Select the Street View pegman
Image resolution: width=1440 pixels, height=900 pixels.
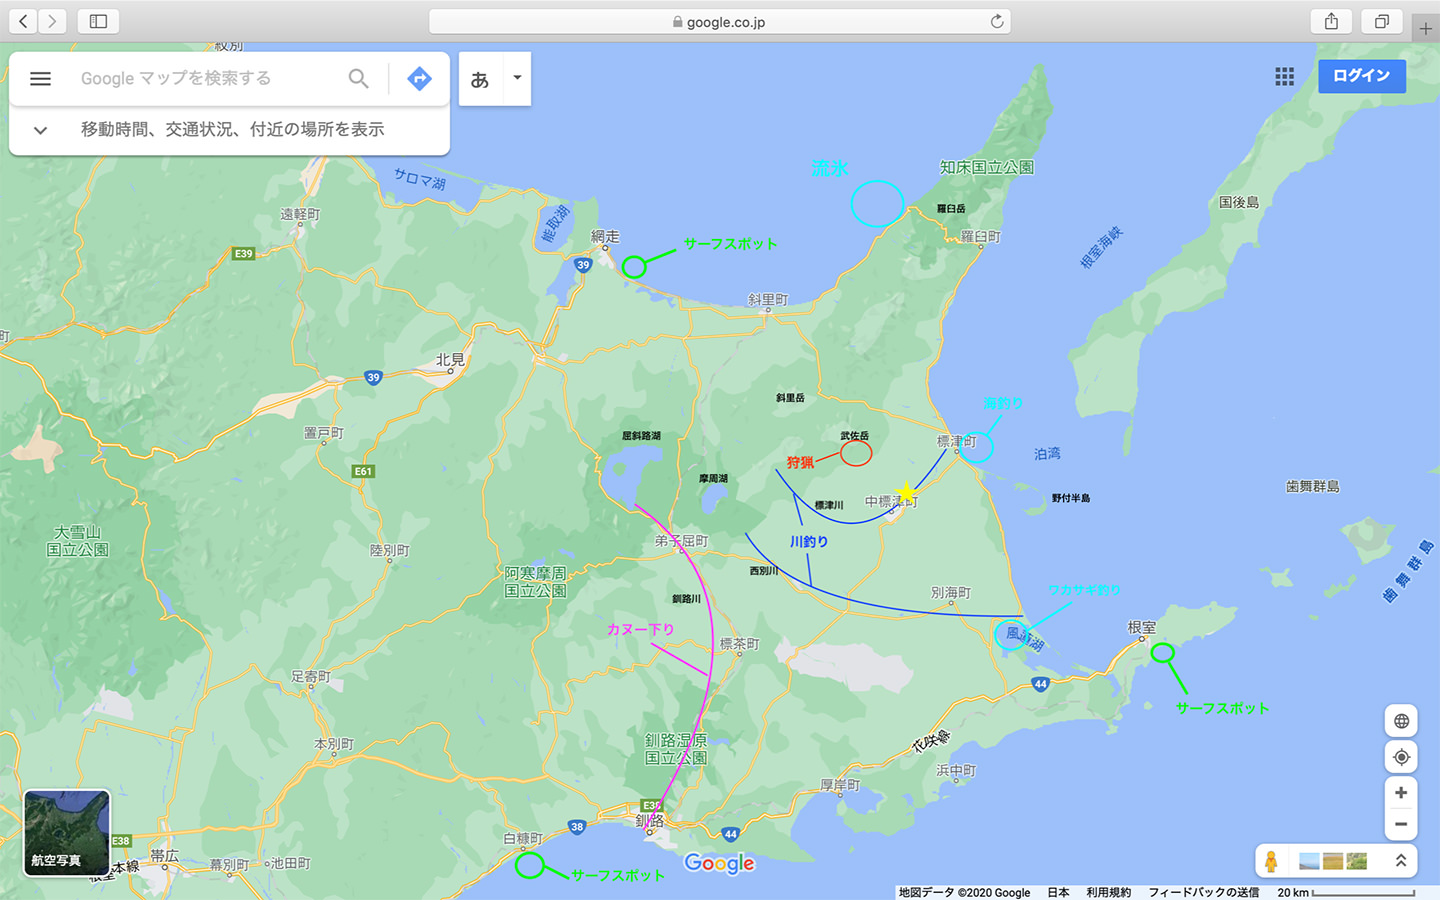click(x=1271, y=861)
